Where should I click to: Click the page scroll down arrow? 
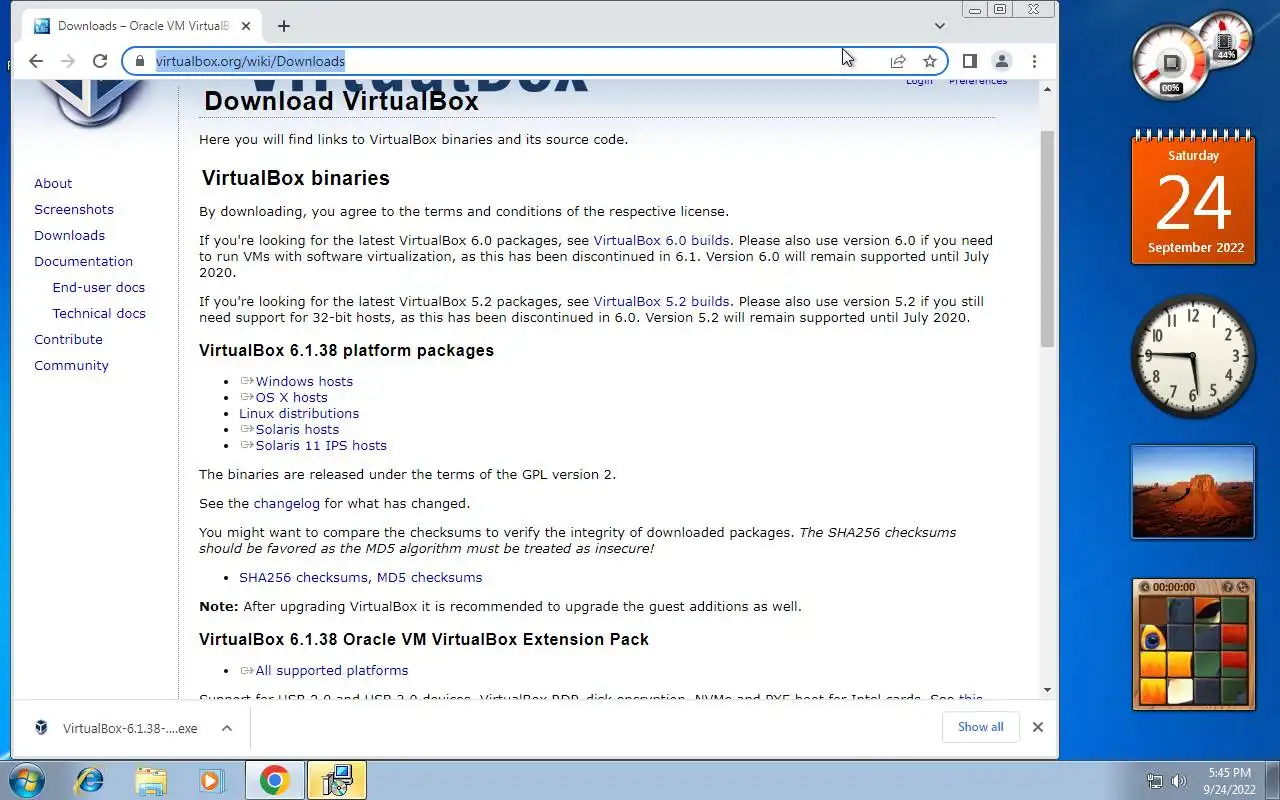[x=1048, y=690]
